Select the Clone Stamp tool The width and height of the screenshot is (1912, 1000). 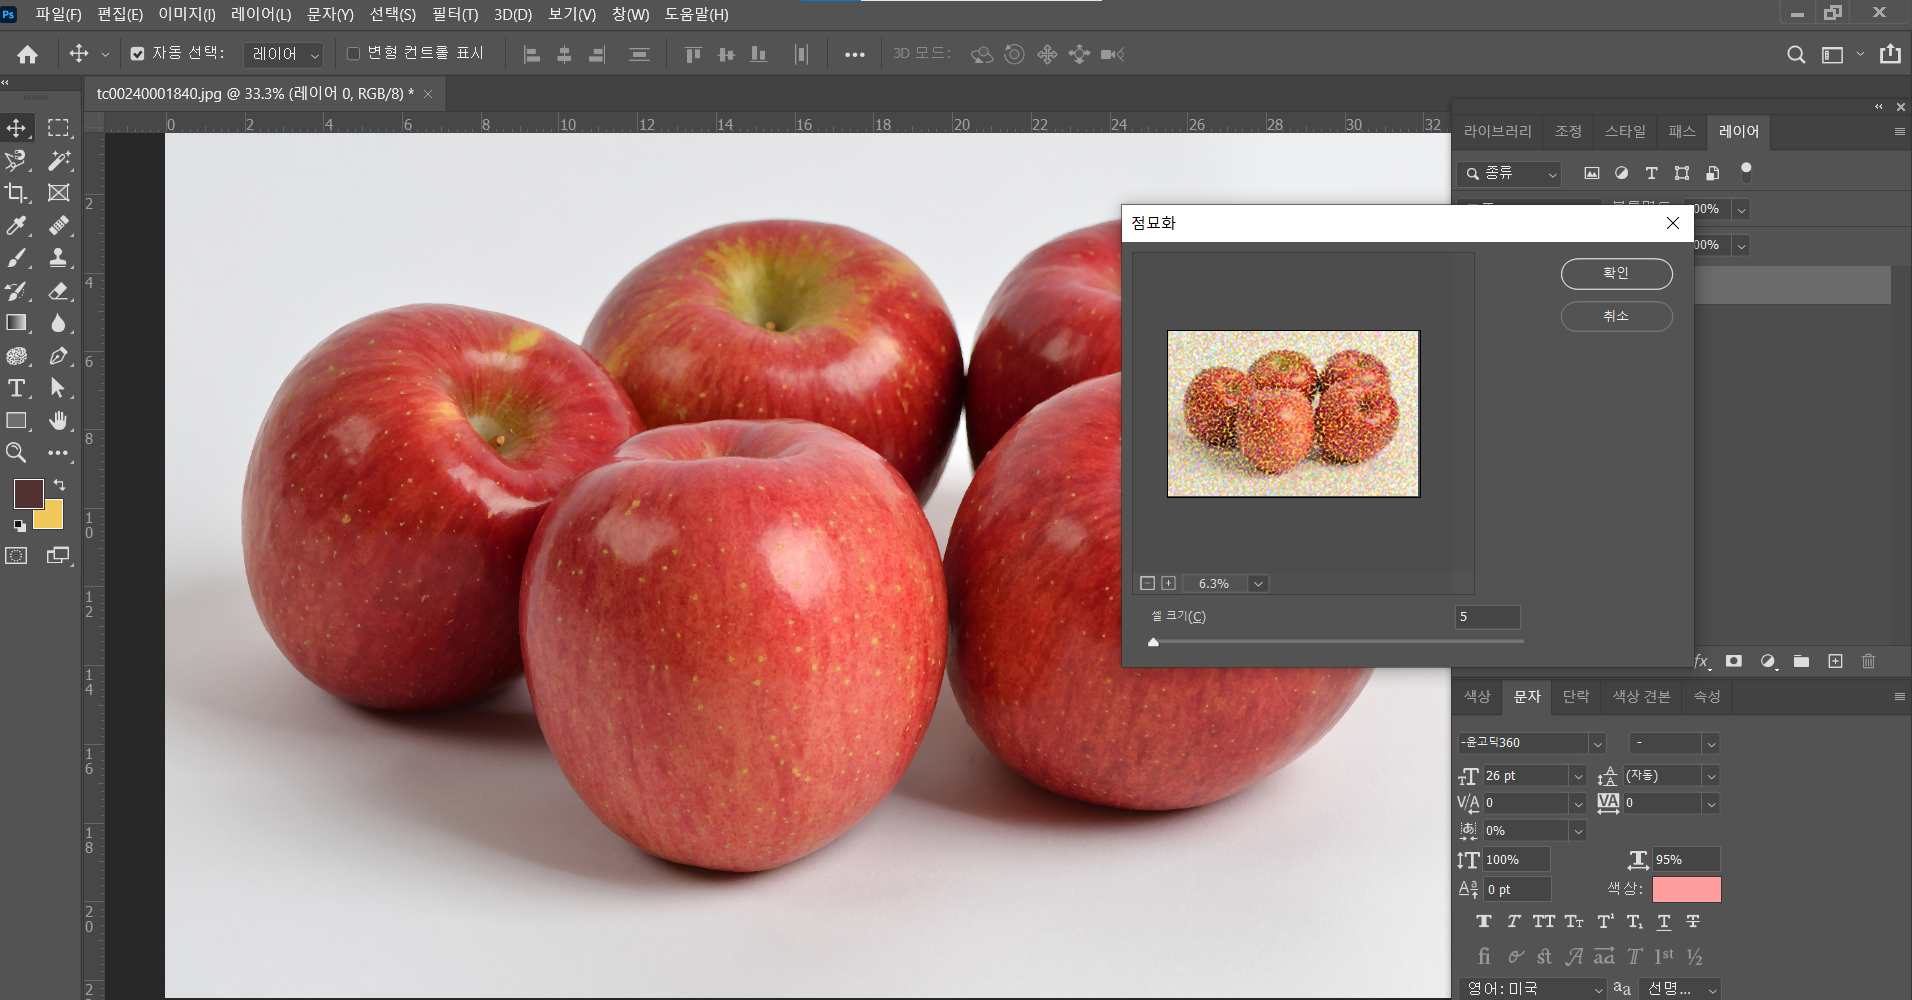click(x=59, y=258)
